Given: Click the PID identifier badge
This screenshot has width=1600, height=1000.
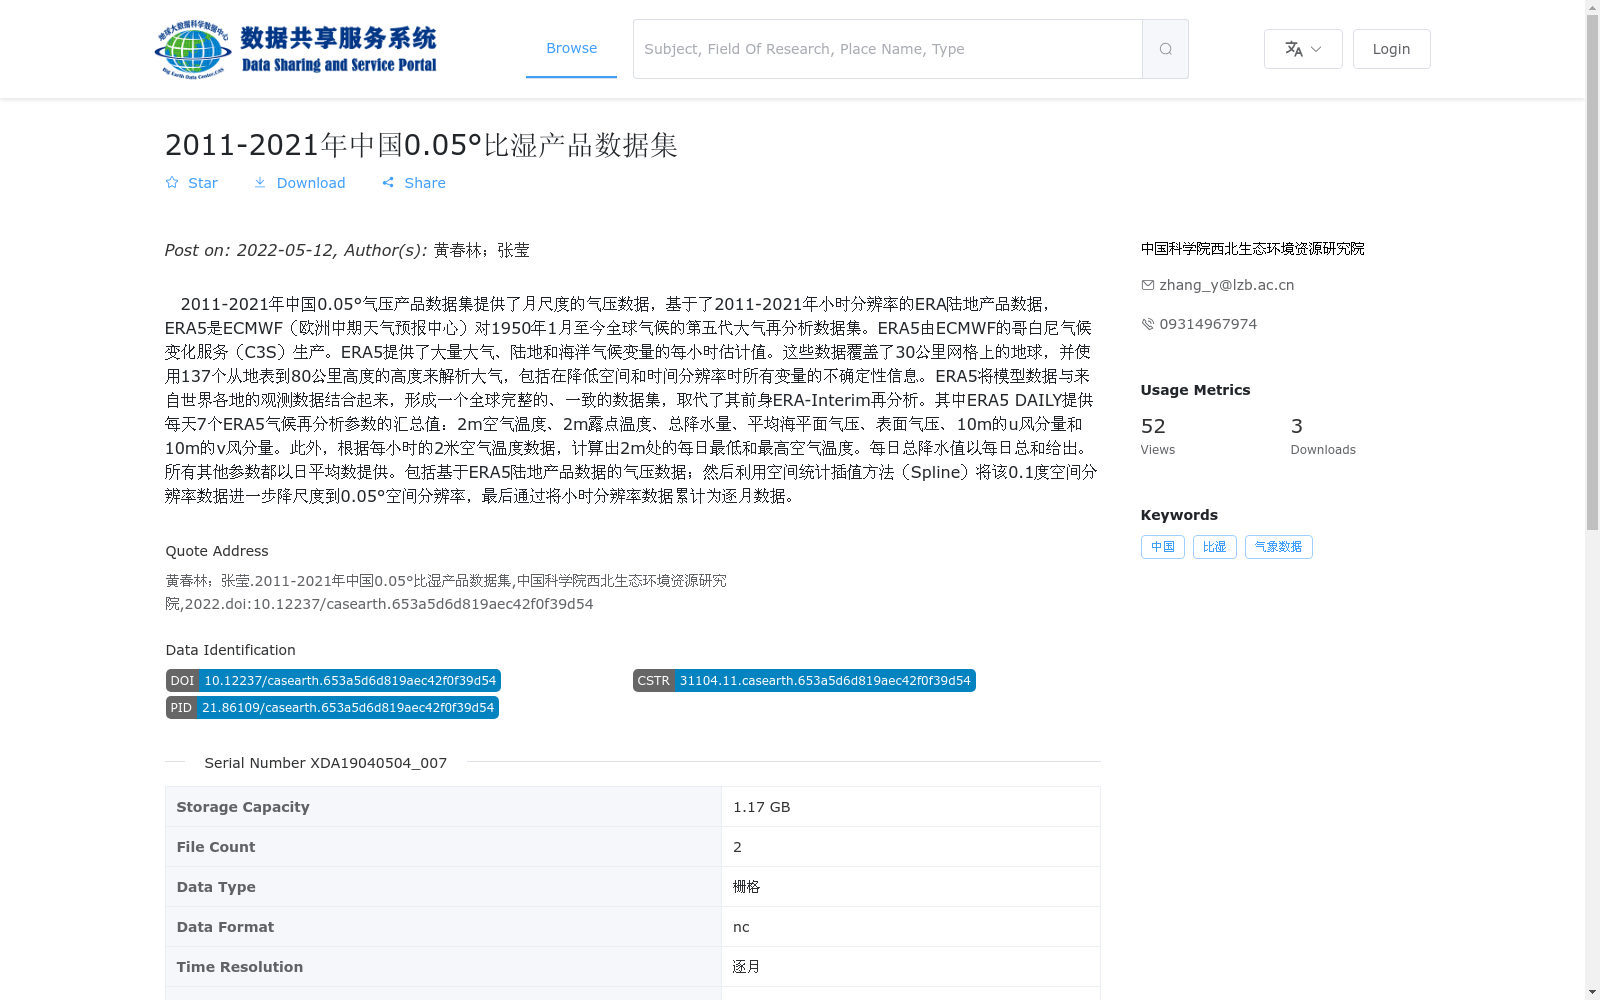Looking at the screenshot, I should (332, 708).
